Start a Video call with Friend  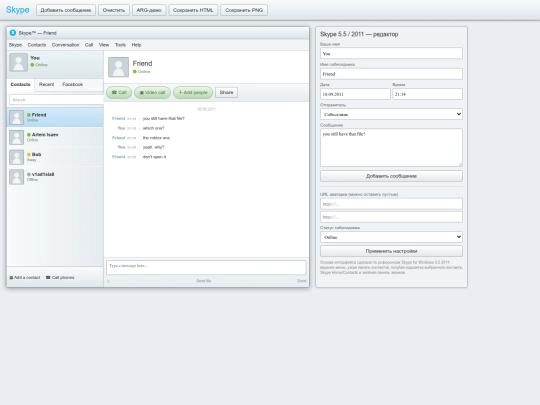(152, 92)
